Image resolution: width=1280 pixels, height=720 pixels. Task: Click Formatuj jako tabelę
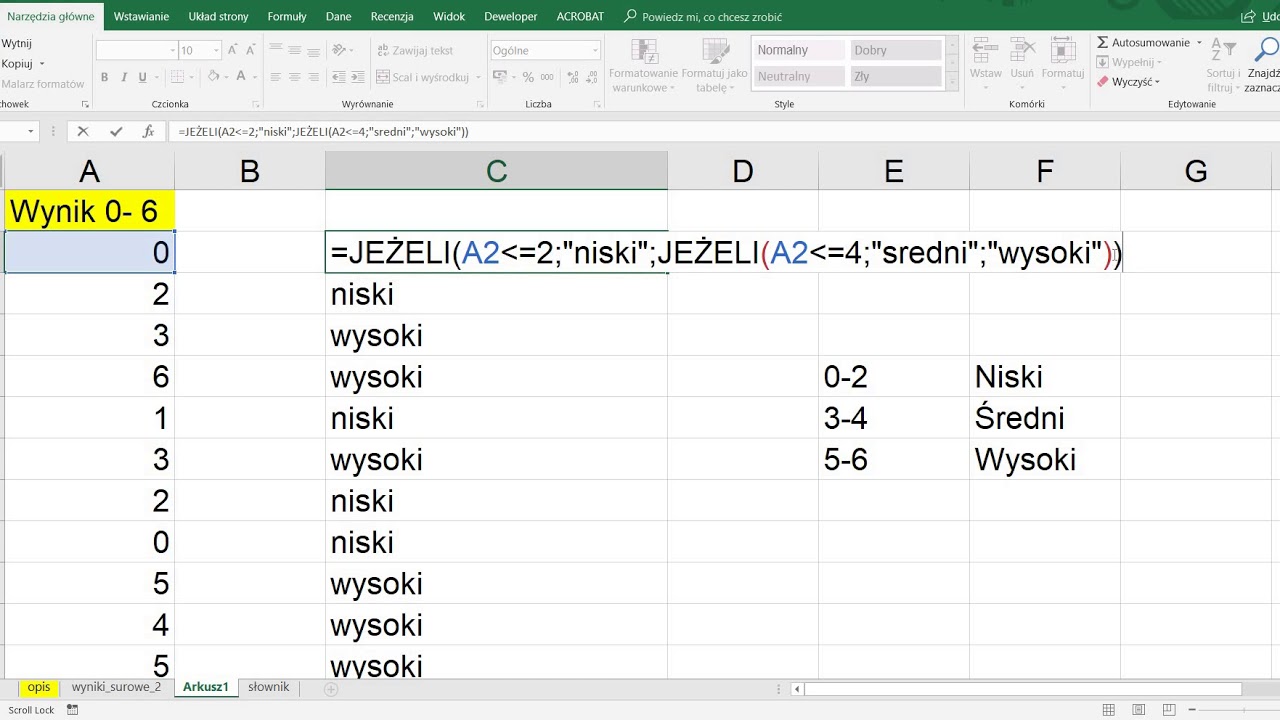coord(714,67)
